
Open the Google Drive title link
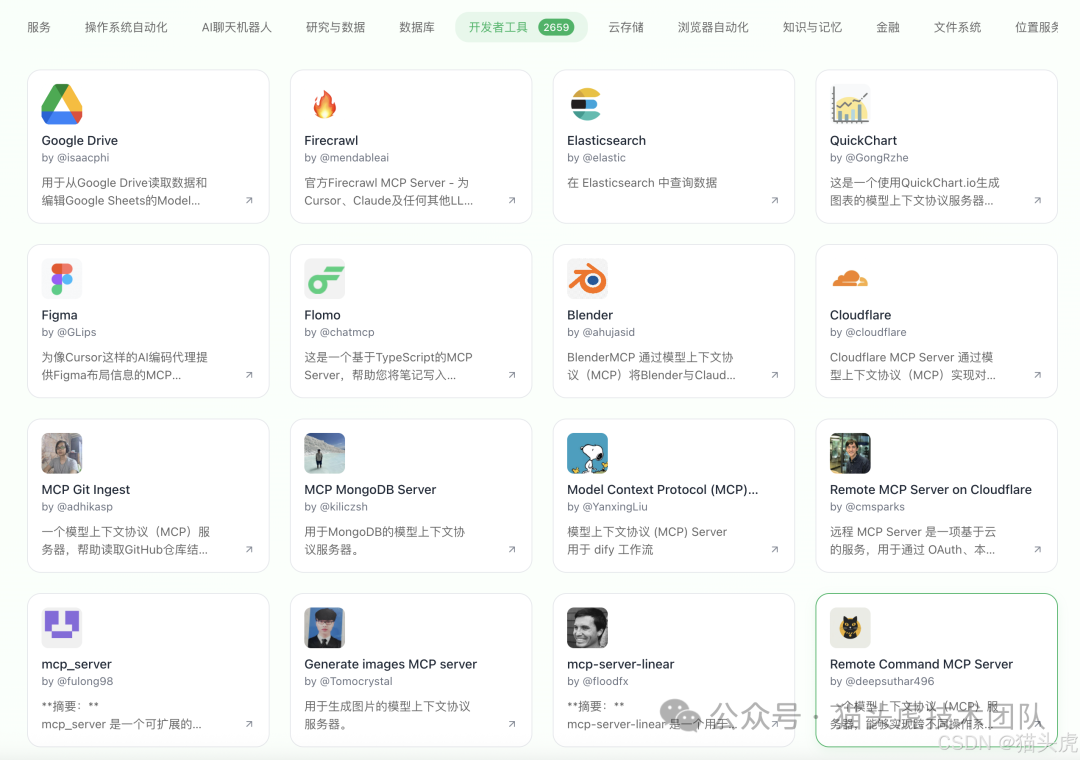click(x=79, y=141)
